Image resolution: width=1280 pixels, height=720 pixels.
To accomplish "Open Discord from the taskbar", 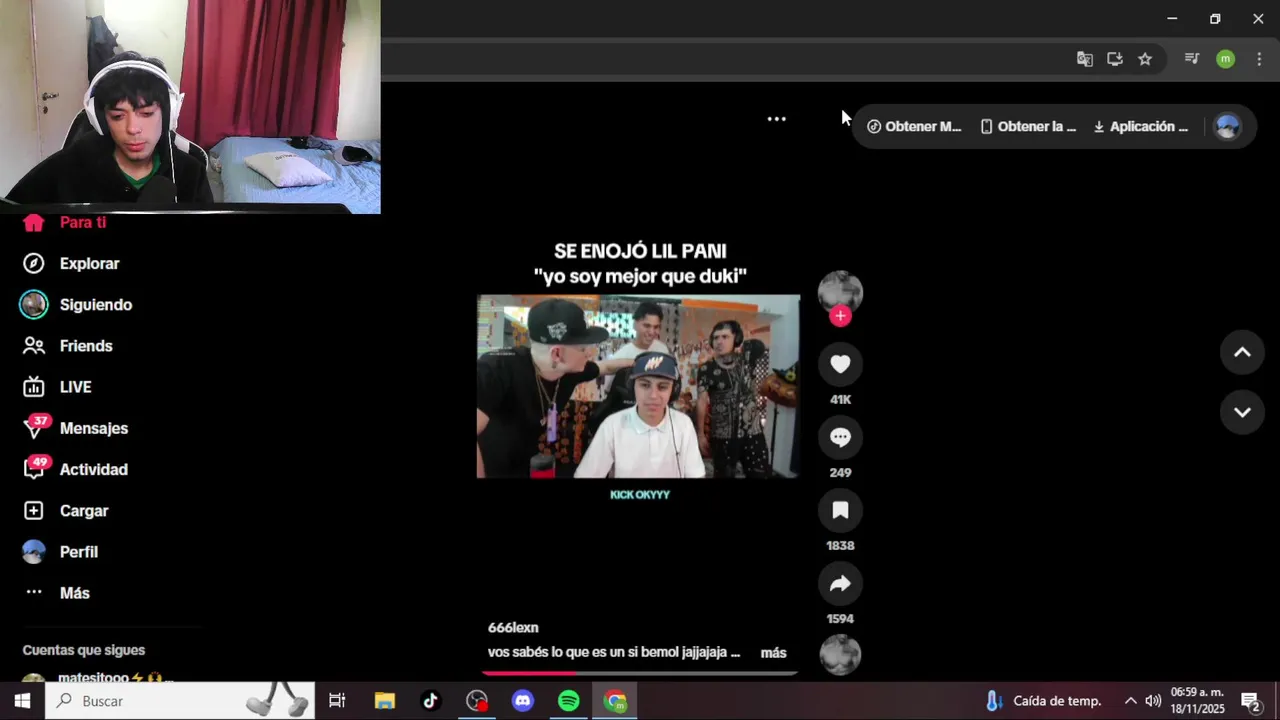I will click(x=523, y=701).
